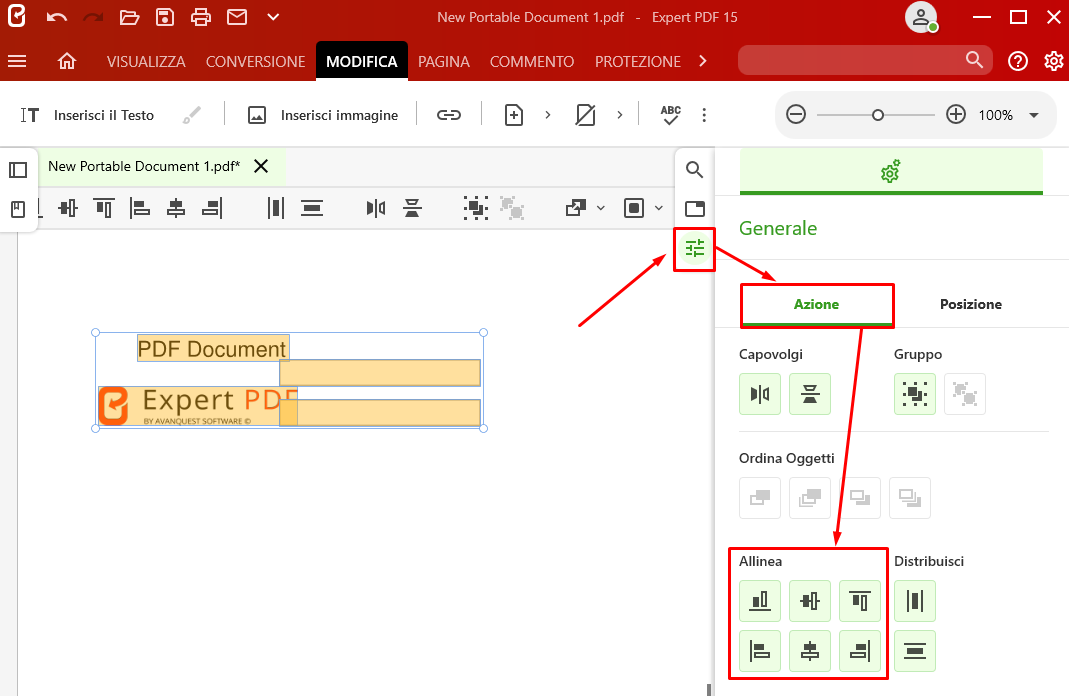The height and width of the screenshot is (696, 1069).
Task: Run the ABC spell check tool
Action: 671,115
